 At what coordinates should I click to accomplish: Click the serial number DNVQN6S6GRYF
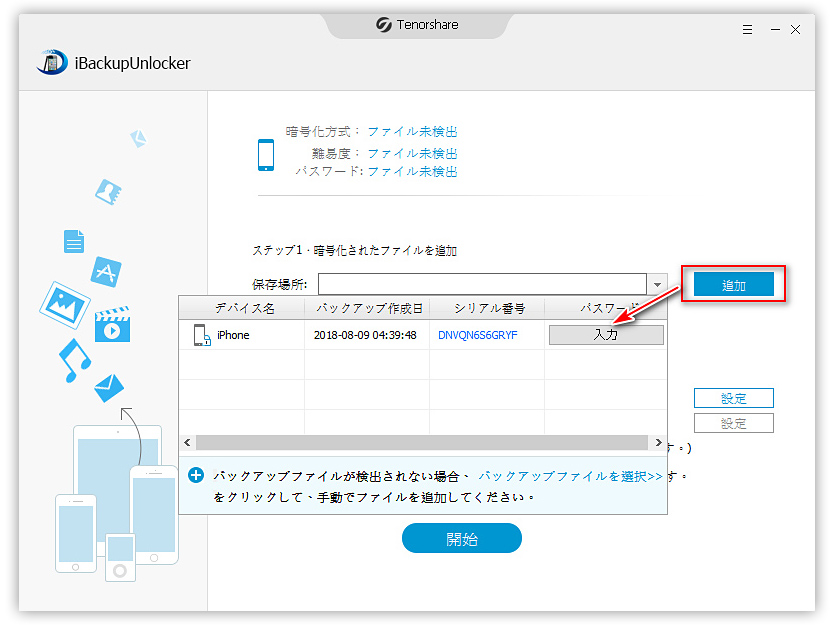pos(478,335)
